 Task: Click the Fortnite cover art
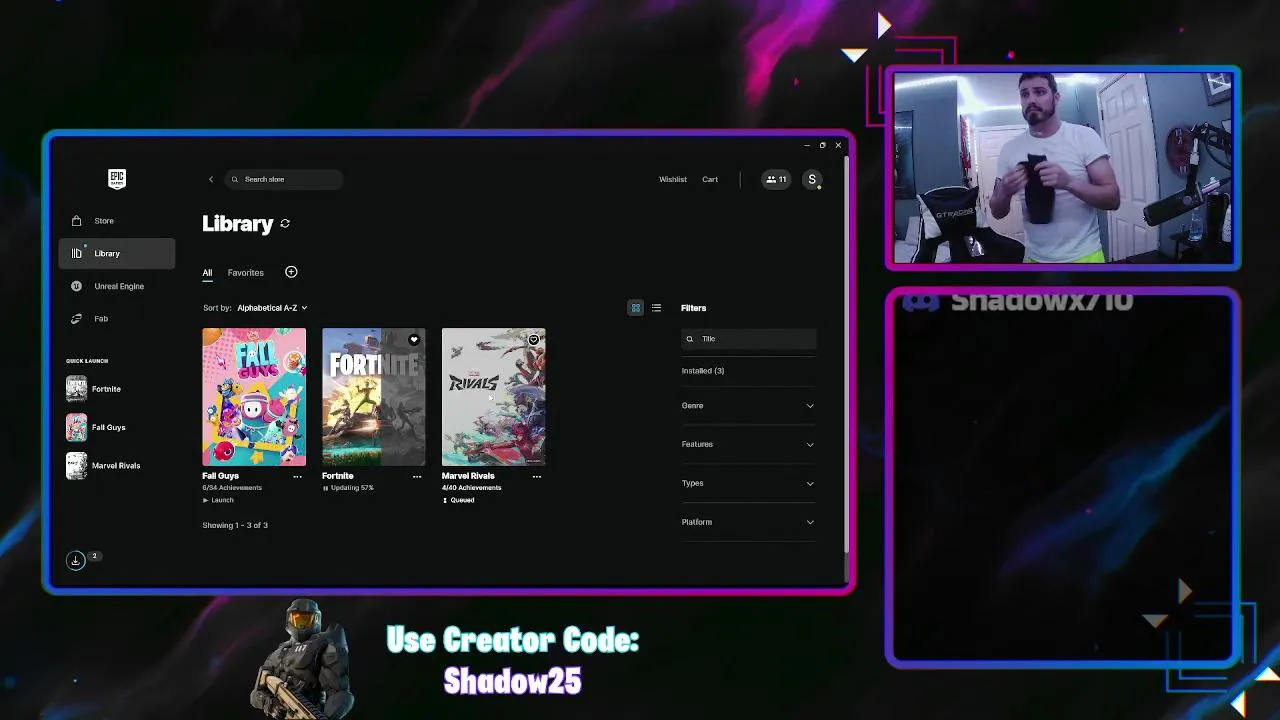[373, 397]
